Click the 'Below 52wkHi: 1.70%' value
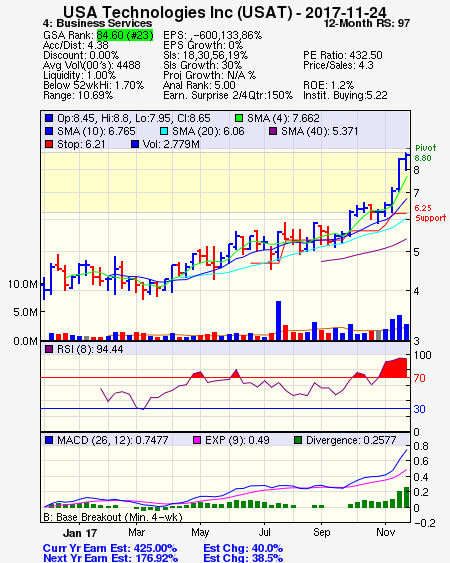Screen dimensions: 450x563 coord(93,85)
